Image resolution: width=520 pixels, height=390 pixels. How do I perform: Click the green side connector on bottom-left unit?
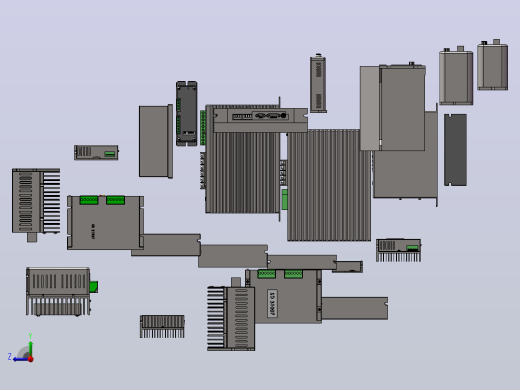tap(94, 287)
